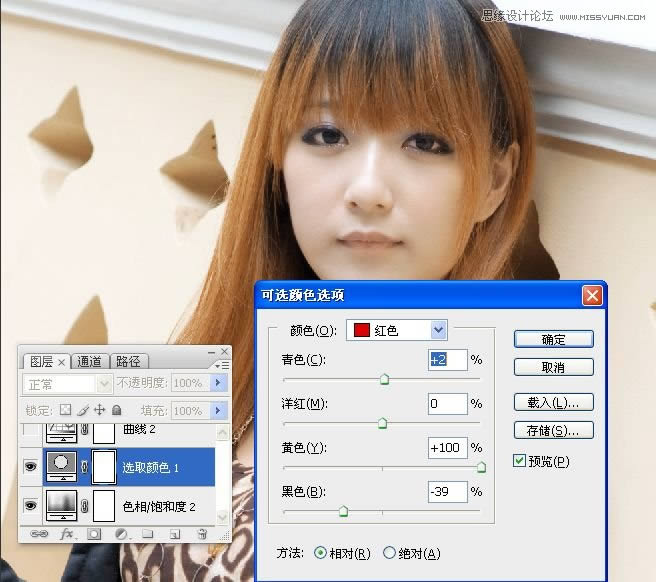Click the 确定 OK button

[553, 339]
